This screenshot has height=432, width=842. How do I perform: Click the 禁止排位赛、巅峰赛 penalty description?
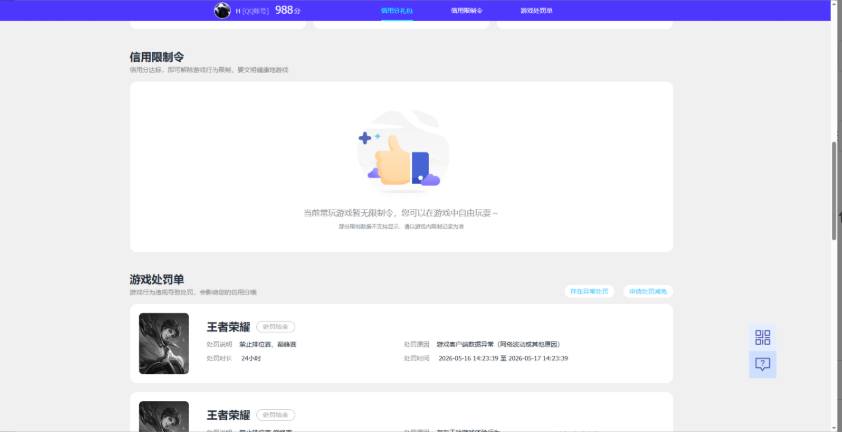tap(267, 344)
